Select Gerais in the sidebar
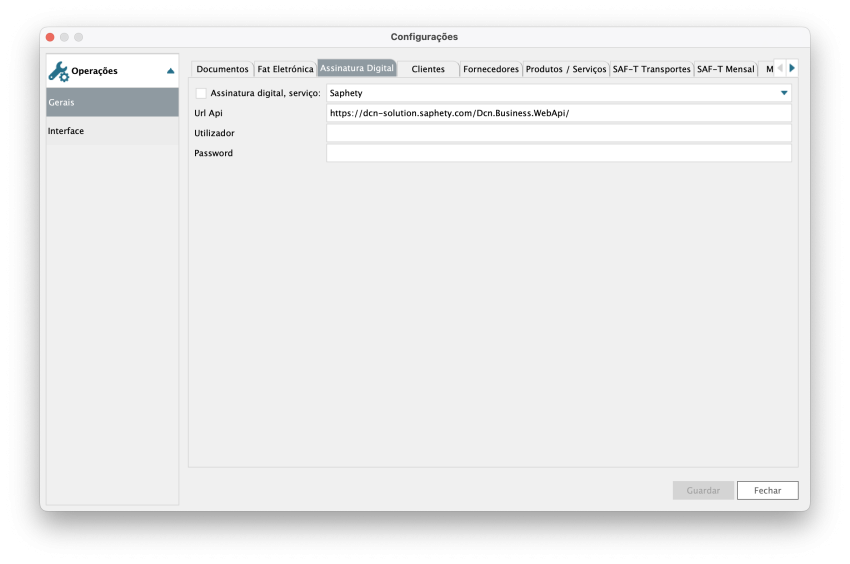 112,102
